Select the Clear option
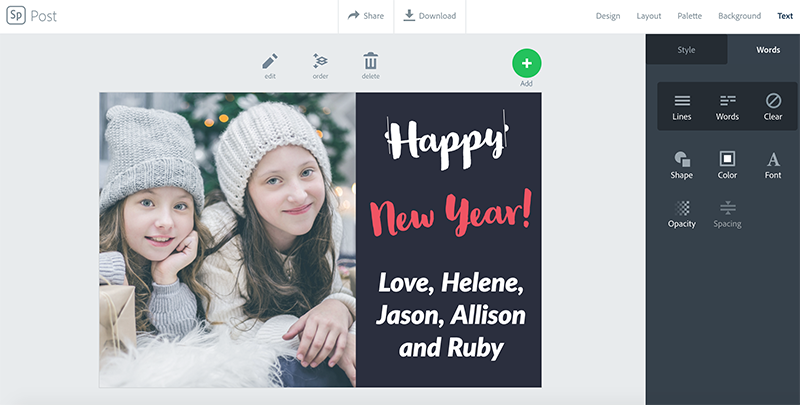Image resolution: width=800 pixels, height=405 pixels. 773,107
